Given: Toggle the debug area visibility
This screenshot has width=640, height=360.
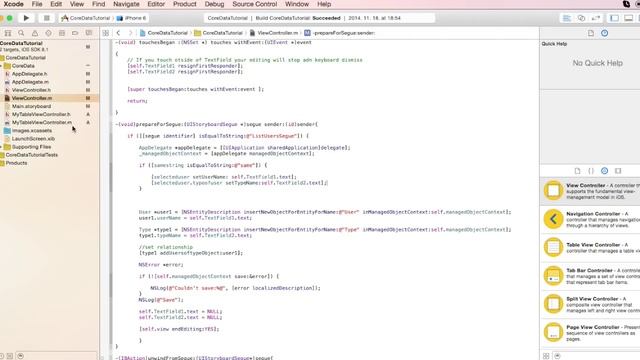Looking at the screenshot, I should (x=629, y=18).
